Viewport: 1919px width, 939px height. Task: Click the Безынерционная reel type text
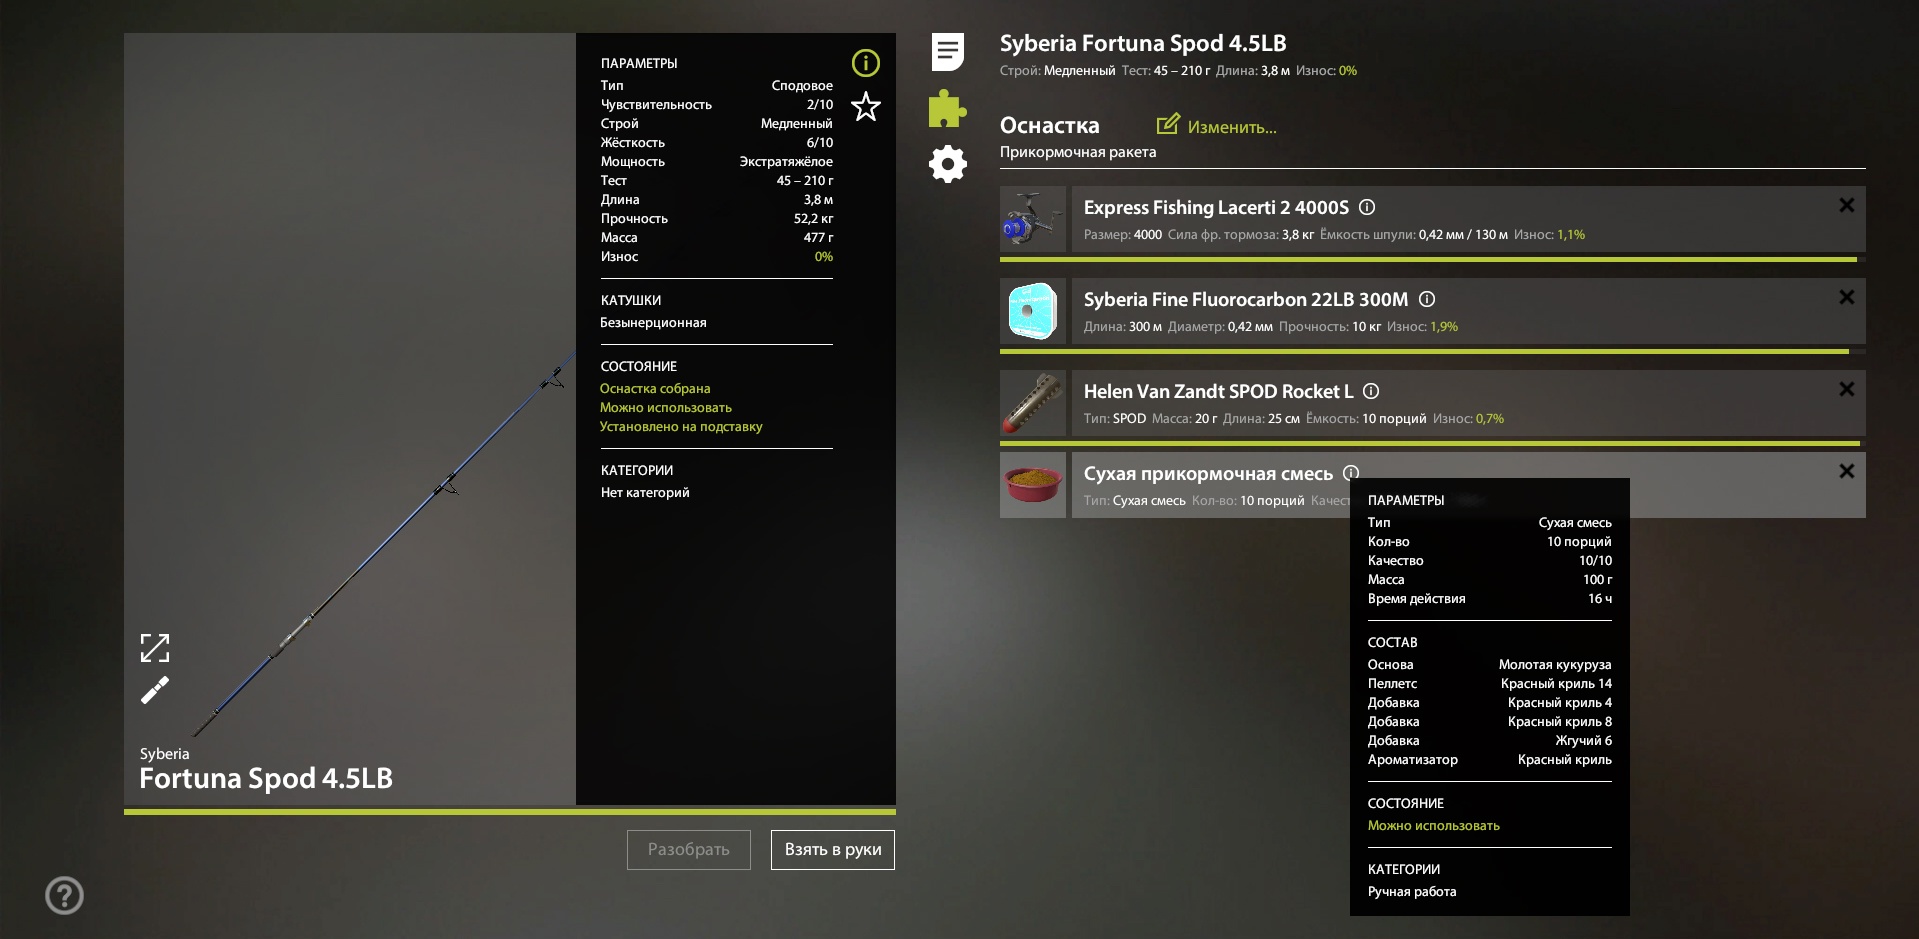pyautogui.click(x=653, y=323)
